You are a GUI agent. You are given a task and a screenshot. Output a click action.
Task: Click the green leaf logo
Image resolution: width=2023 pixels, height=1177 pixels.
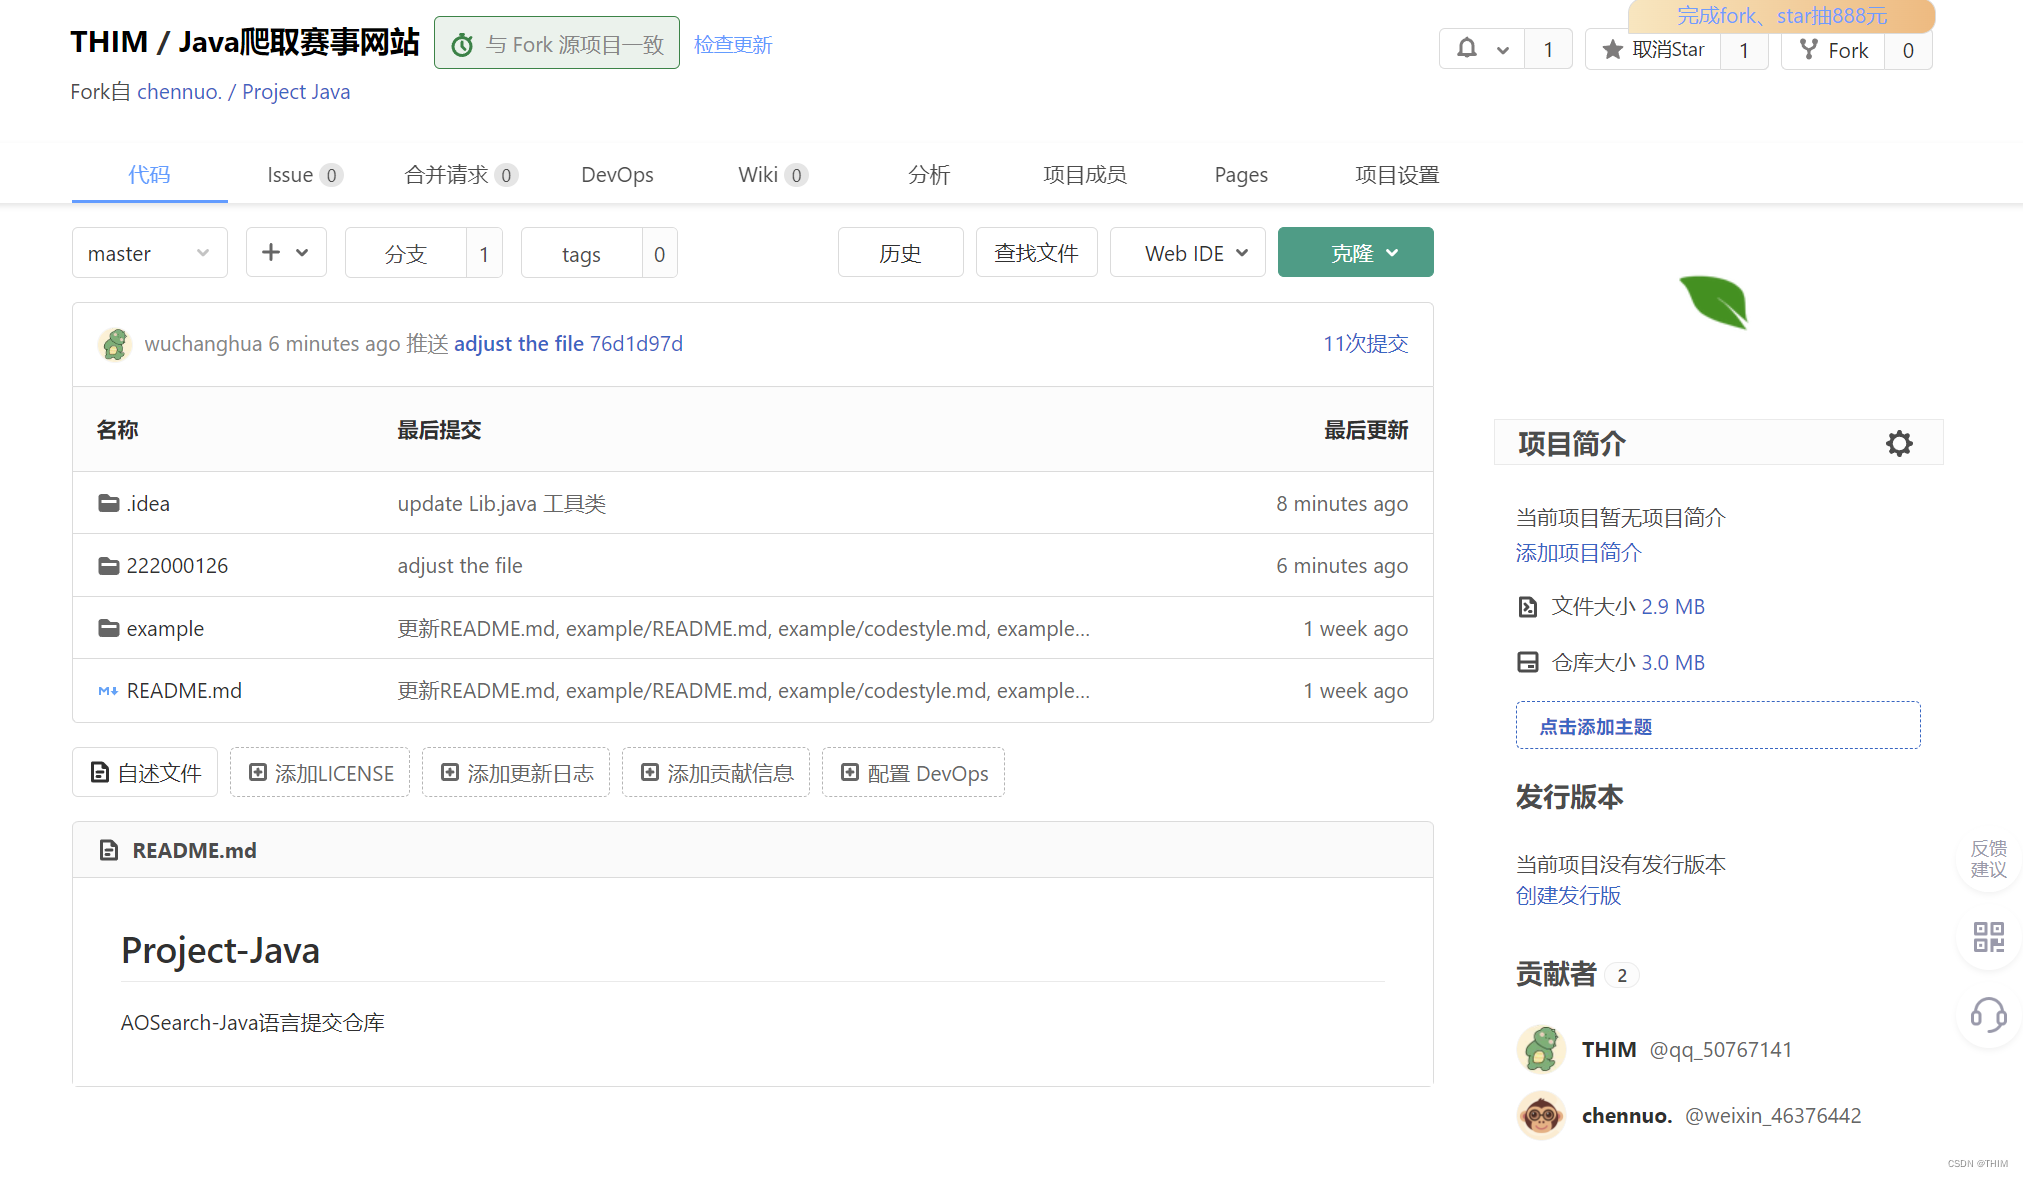coord(1714,302)
